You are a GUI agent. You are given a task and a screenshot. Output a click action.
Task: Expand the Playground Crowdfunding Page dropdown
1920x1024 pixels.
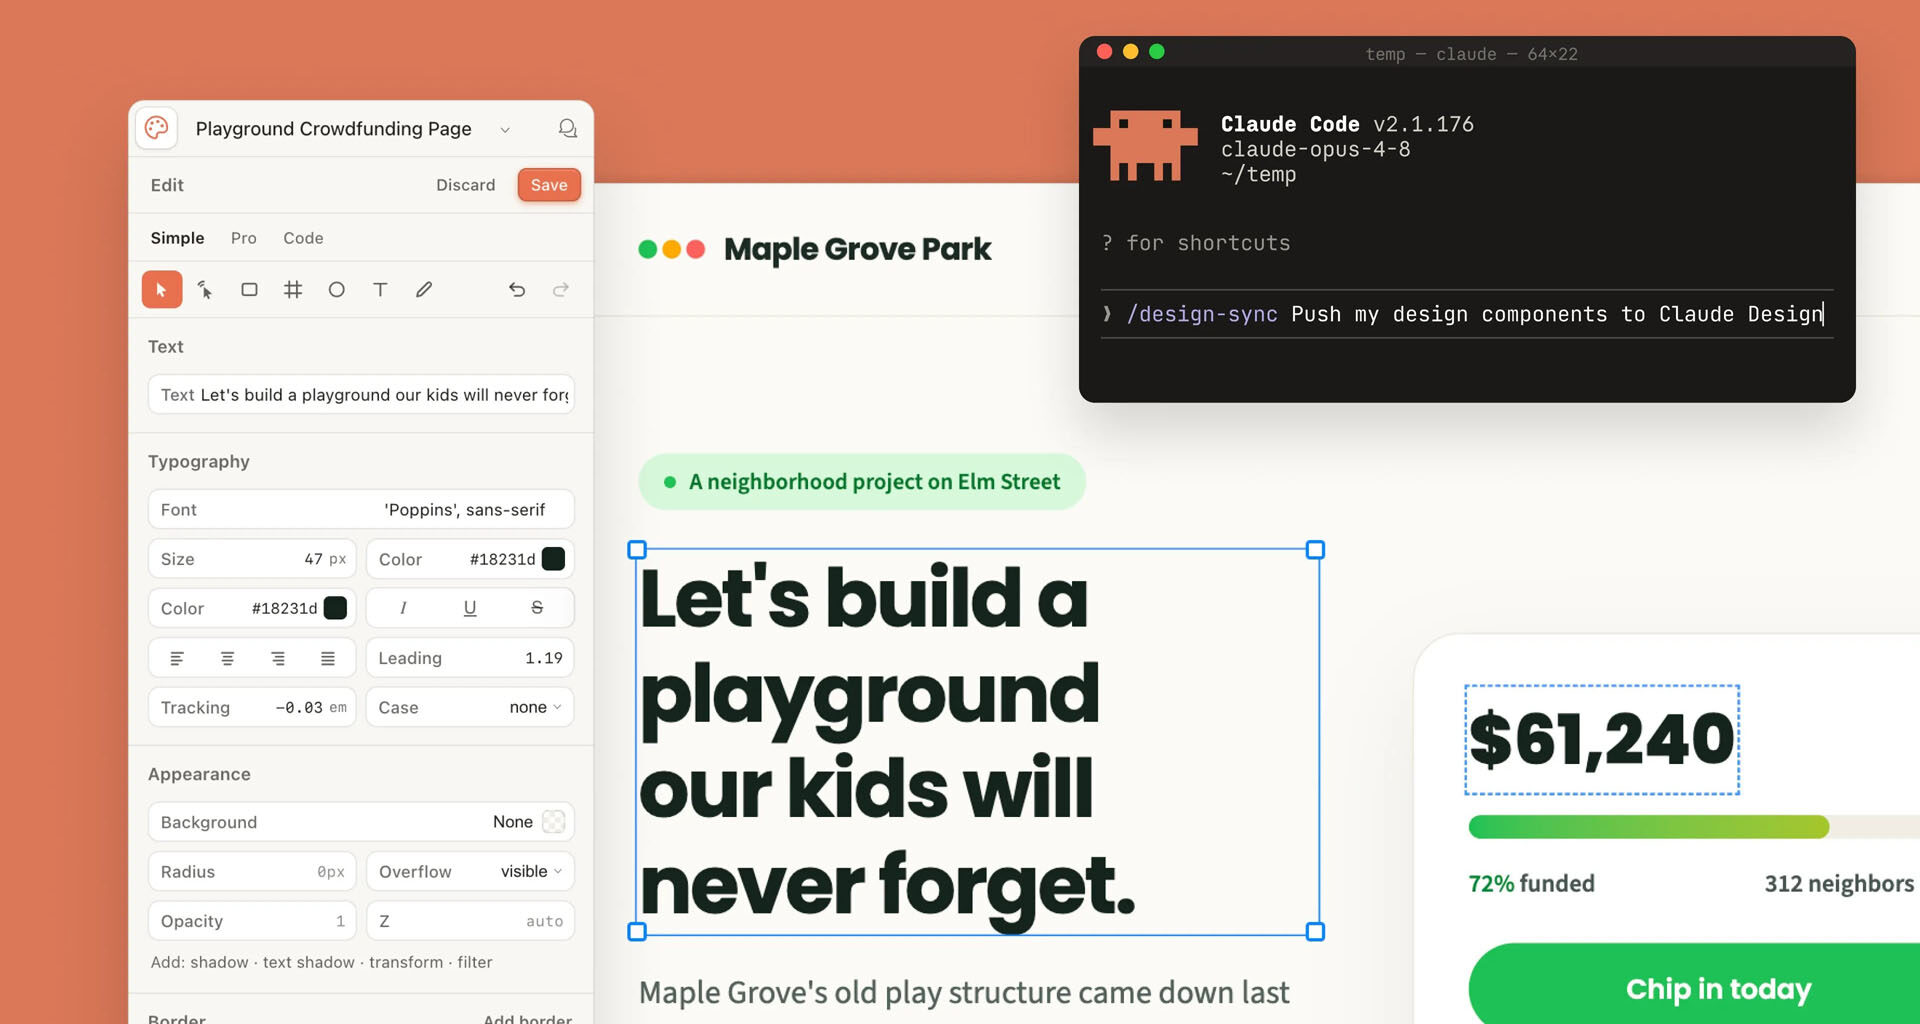click(505, 129)
